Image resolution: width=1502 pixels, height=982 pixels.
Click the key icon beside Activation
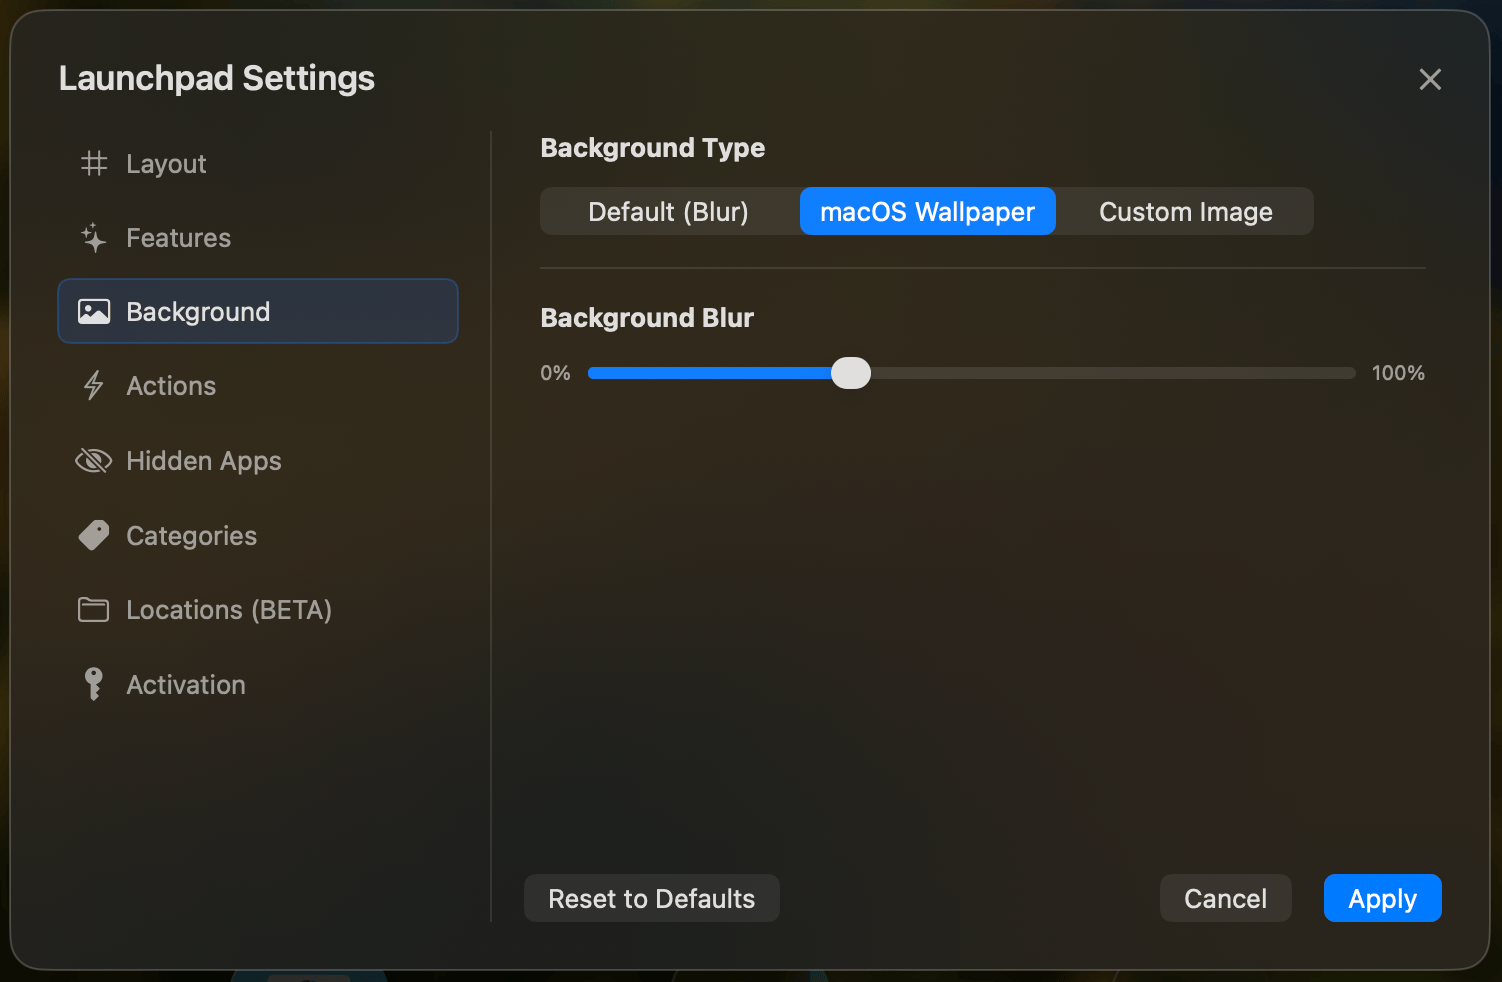tap(93, 684)
